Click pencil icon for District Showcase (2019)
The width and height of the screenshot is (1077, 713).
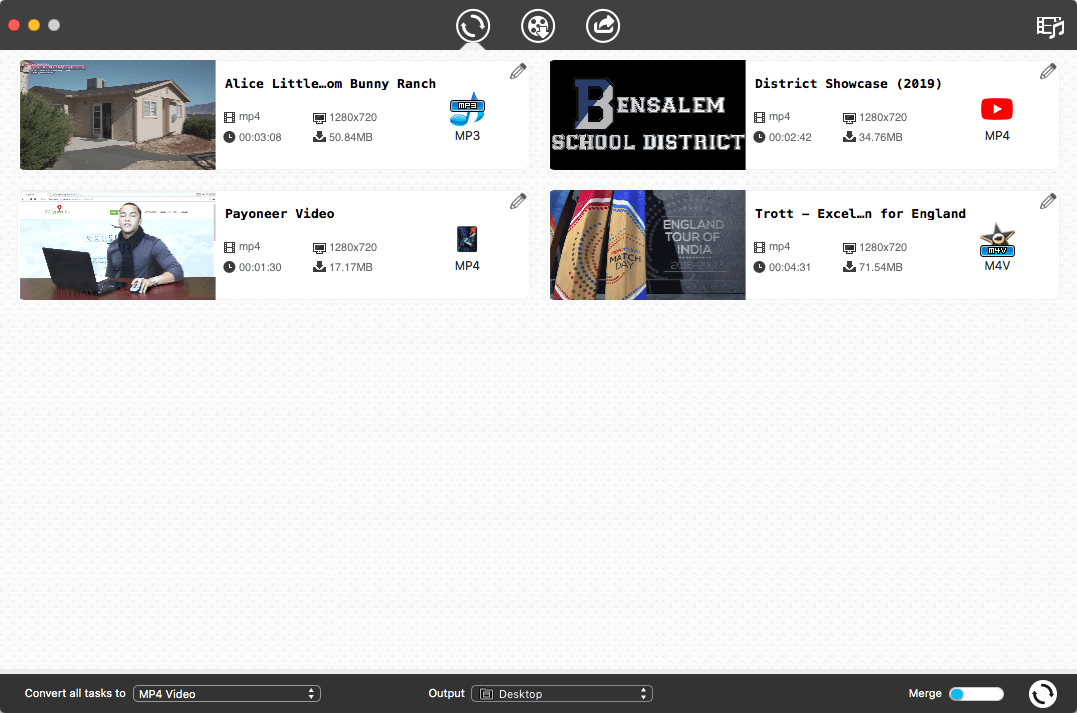1047,71
